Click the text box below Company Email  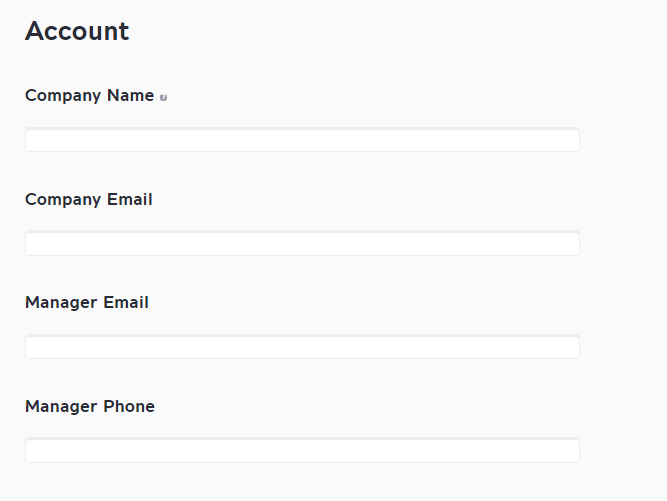pos(302,243)
